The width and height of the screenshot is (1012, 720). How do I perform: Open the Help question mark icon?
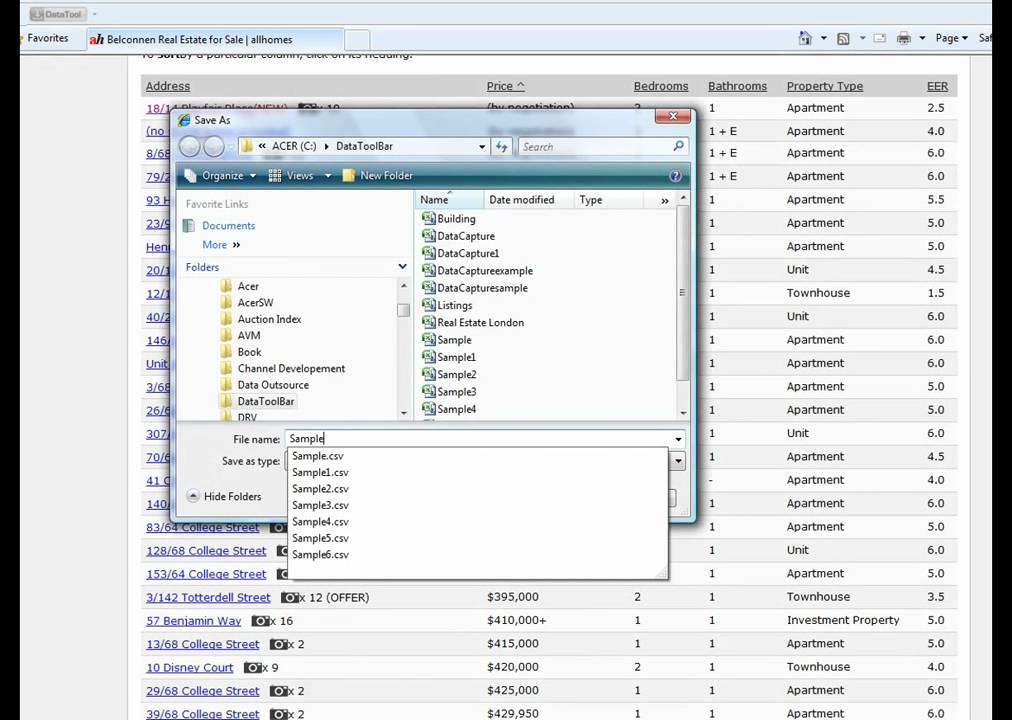[675, 175]
